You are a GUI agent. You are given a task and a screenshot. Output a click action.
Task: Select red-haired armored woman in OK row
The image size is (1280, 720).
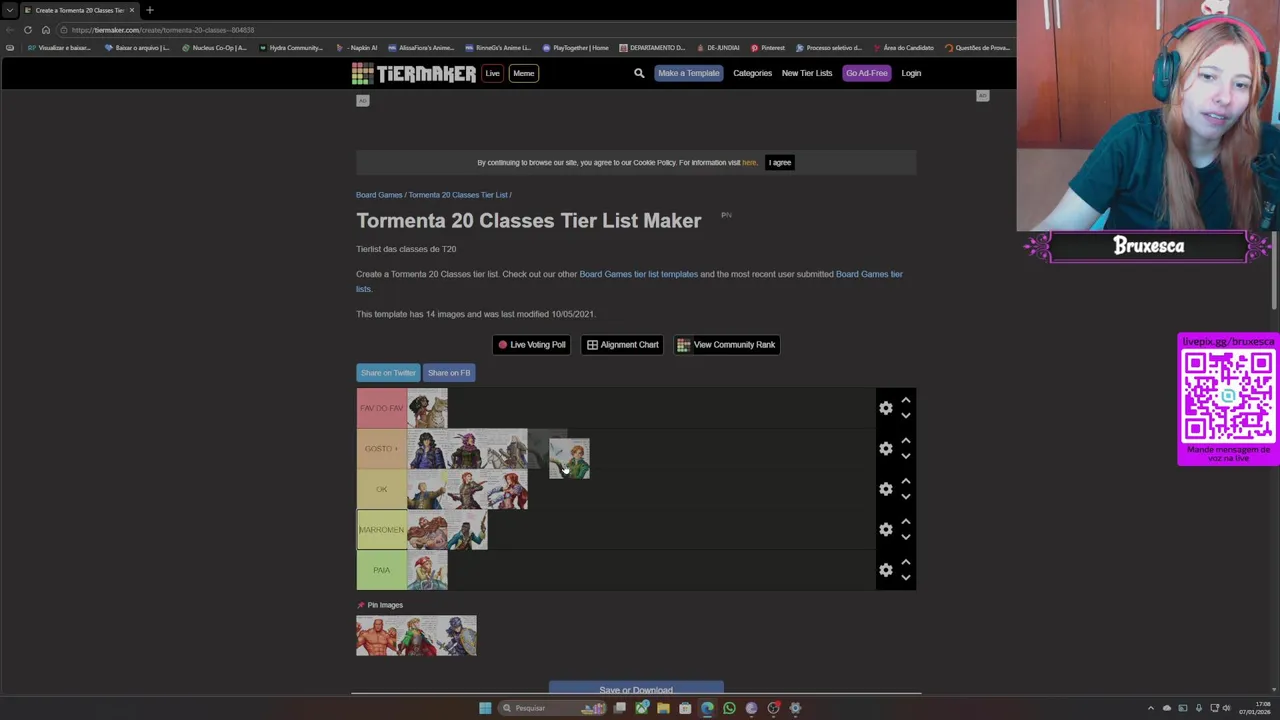[508, 489]
